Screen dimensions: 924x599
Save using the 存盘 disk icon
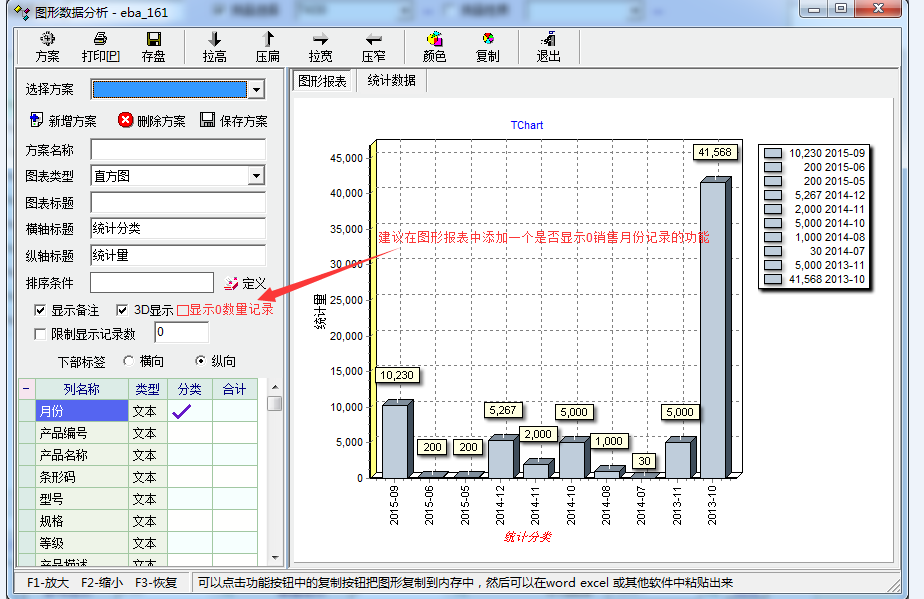153,46
